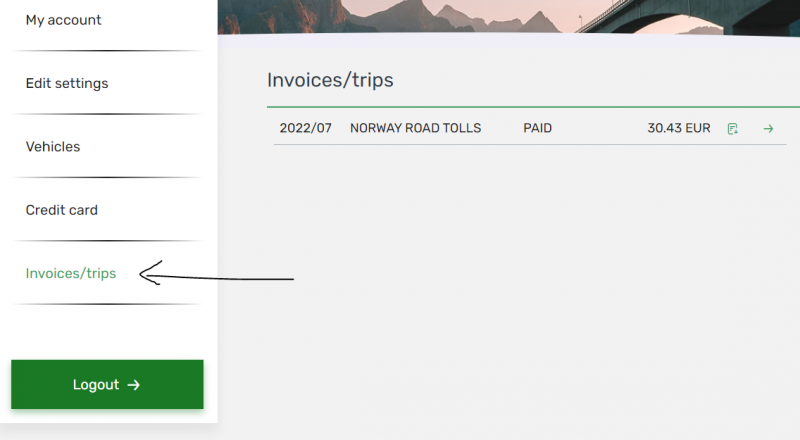
Task: Select Credit card in sidebar
Action: (62, 210)
